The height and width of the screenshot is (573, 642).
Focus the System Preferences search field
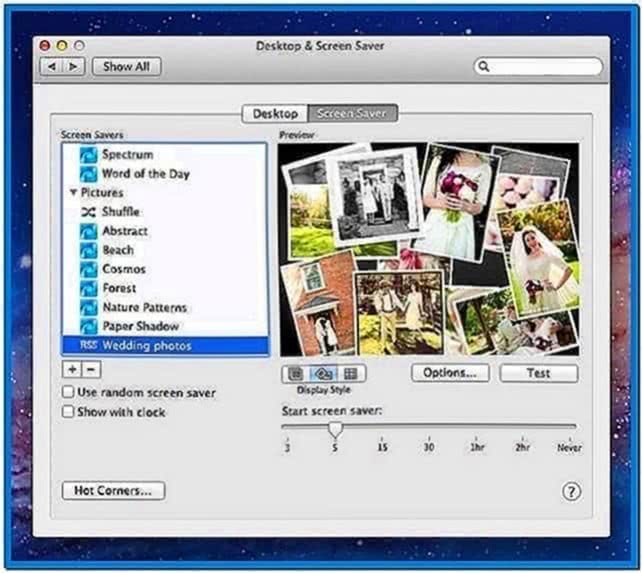coord(538,66)
